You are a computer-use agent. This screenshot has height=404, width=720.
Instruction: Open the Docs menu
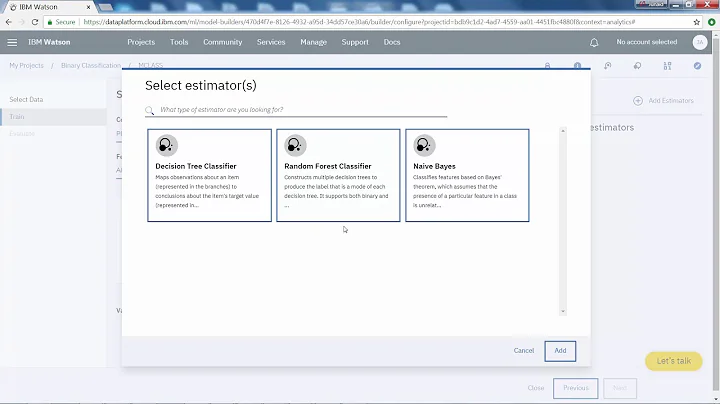click(392, 42)
